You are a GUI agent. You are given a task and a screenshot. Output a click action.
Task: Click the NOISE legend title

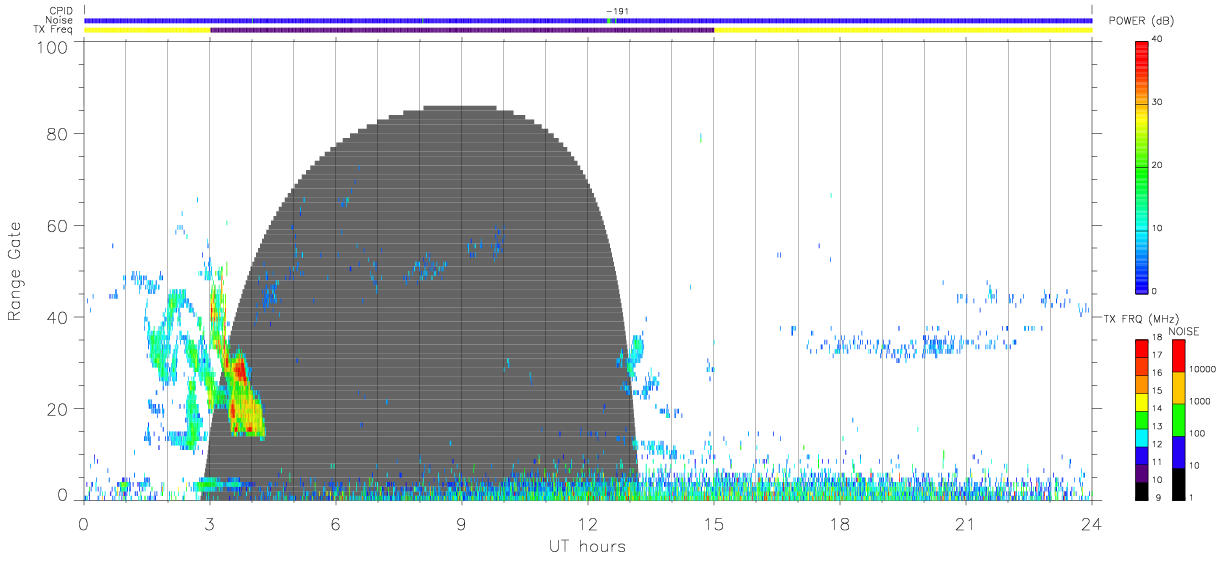point(1183,331)
